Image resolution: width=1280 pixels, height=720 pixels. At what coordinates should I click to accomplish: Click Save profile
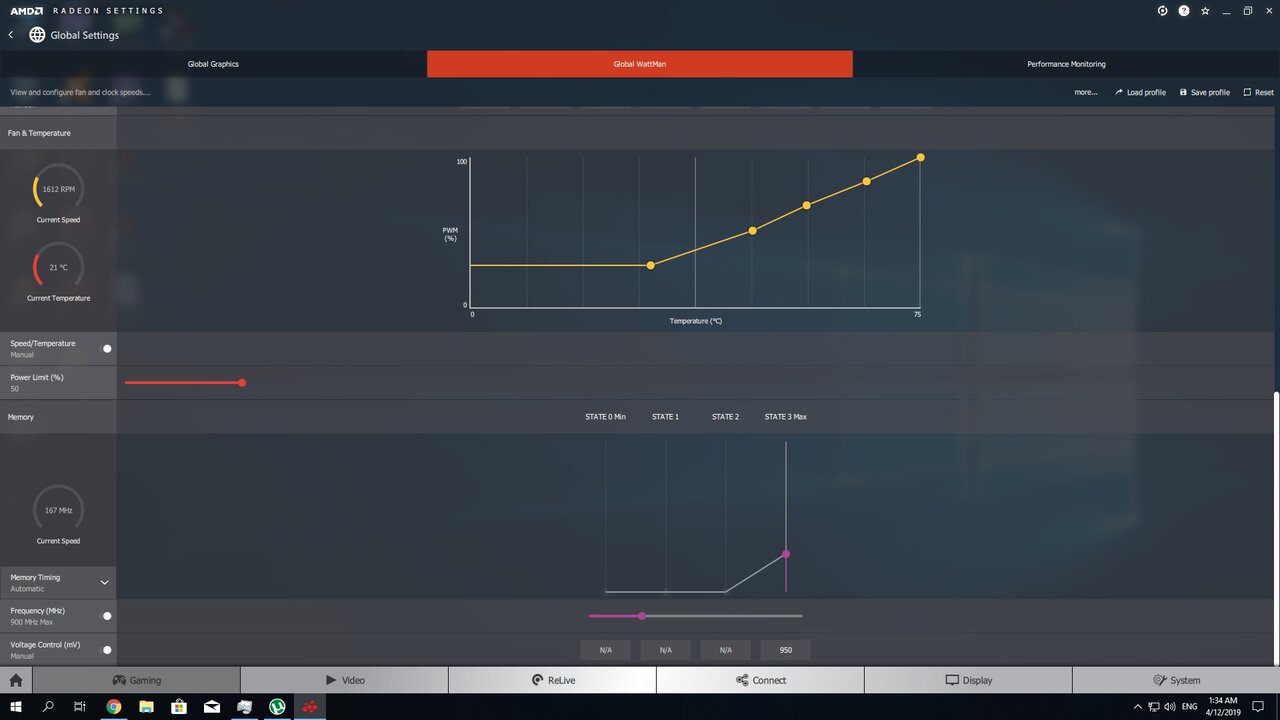1205,92
